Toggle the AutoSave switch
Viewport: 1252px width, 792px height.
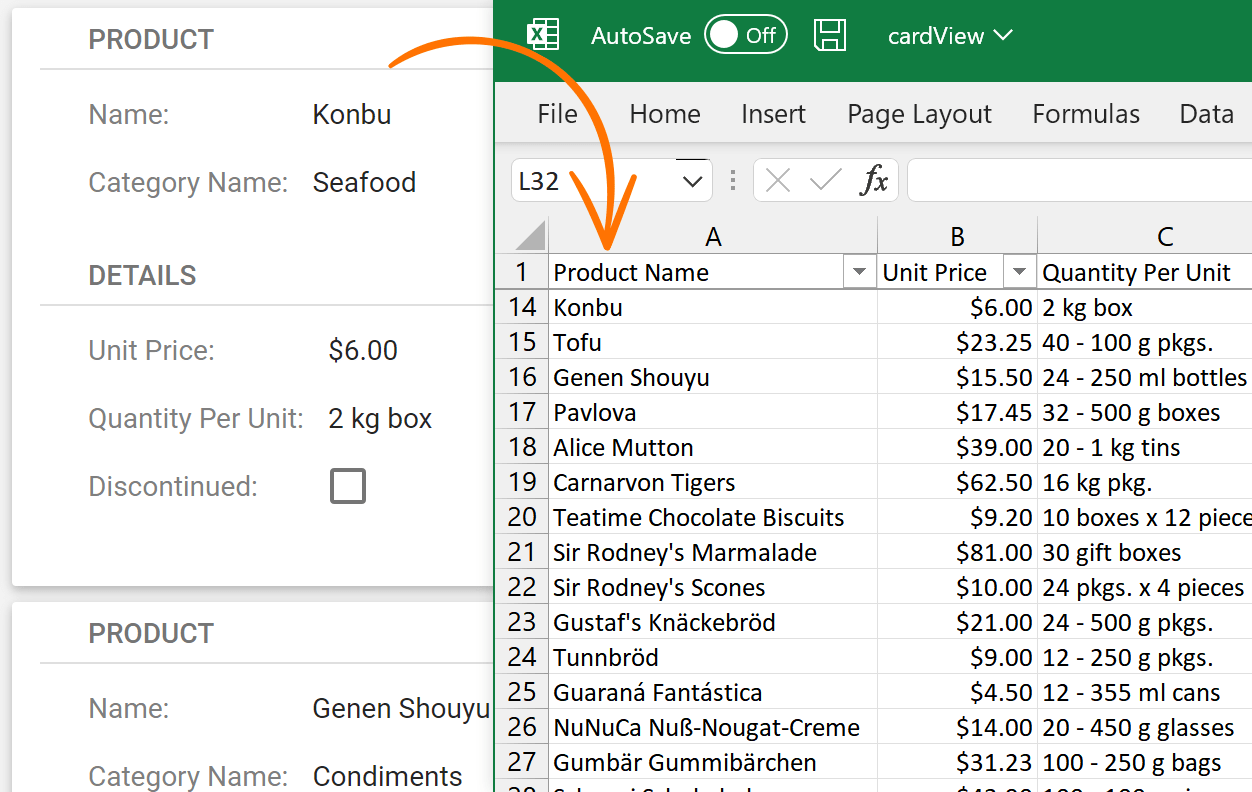coord(745,35)
